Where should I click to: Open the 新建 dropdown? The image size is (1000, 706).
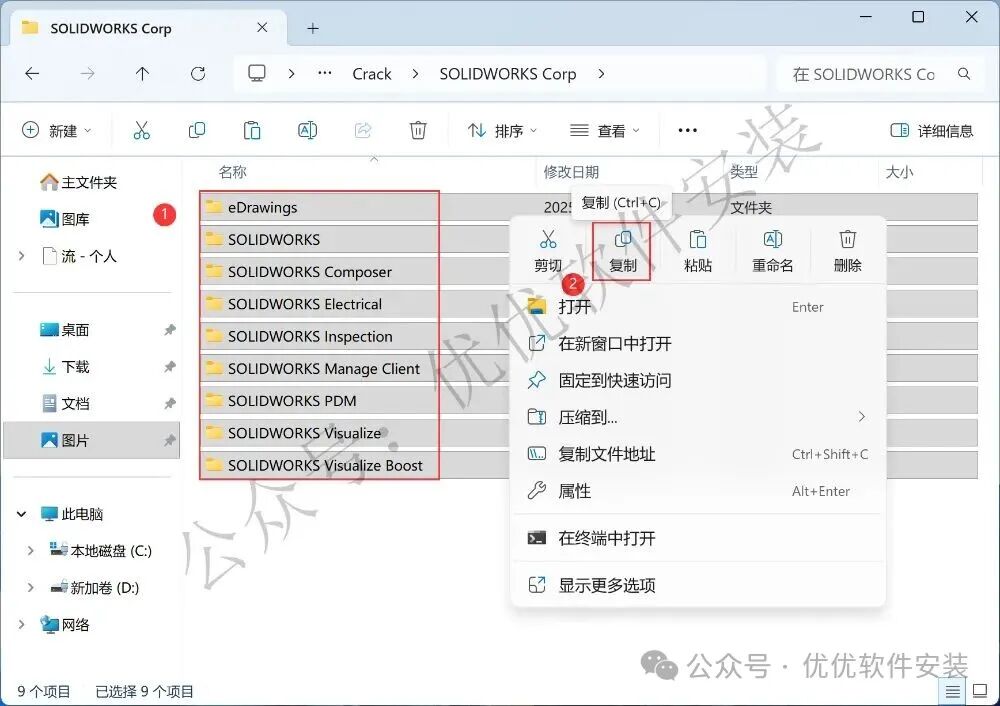pos(57,131)
